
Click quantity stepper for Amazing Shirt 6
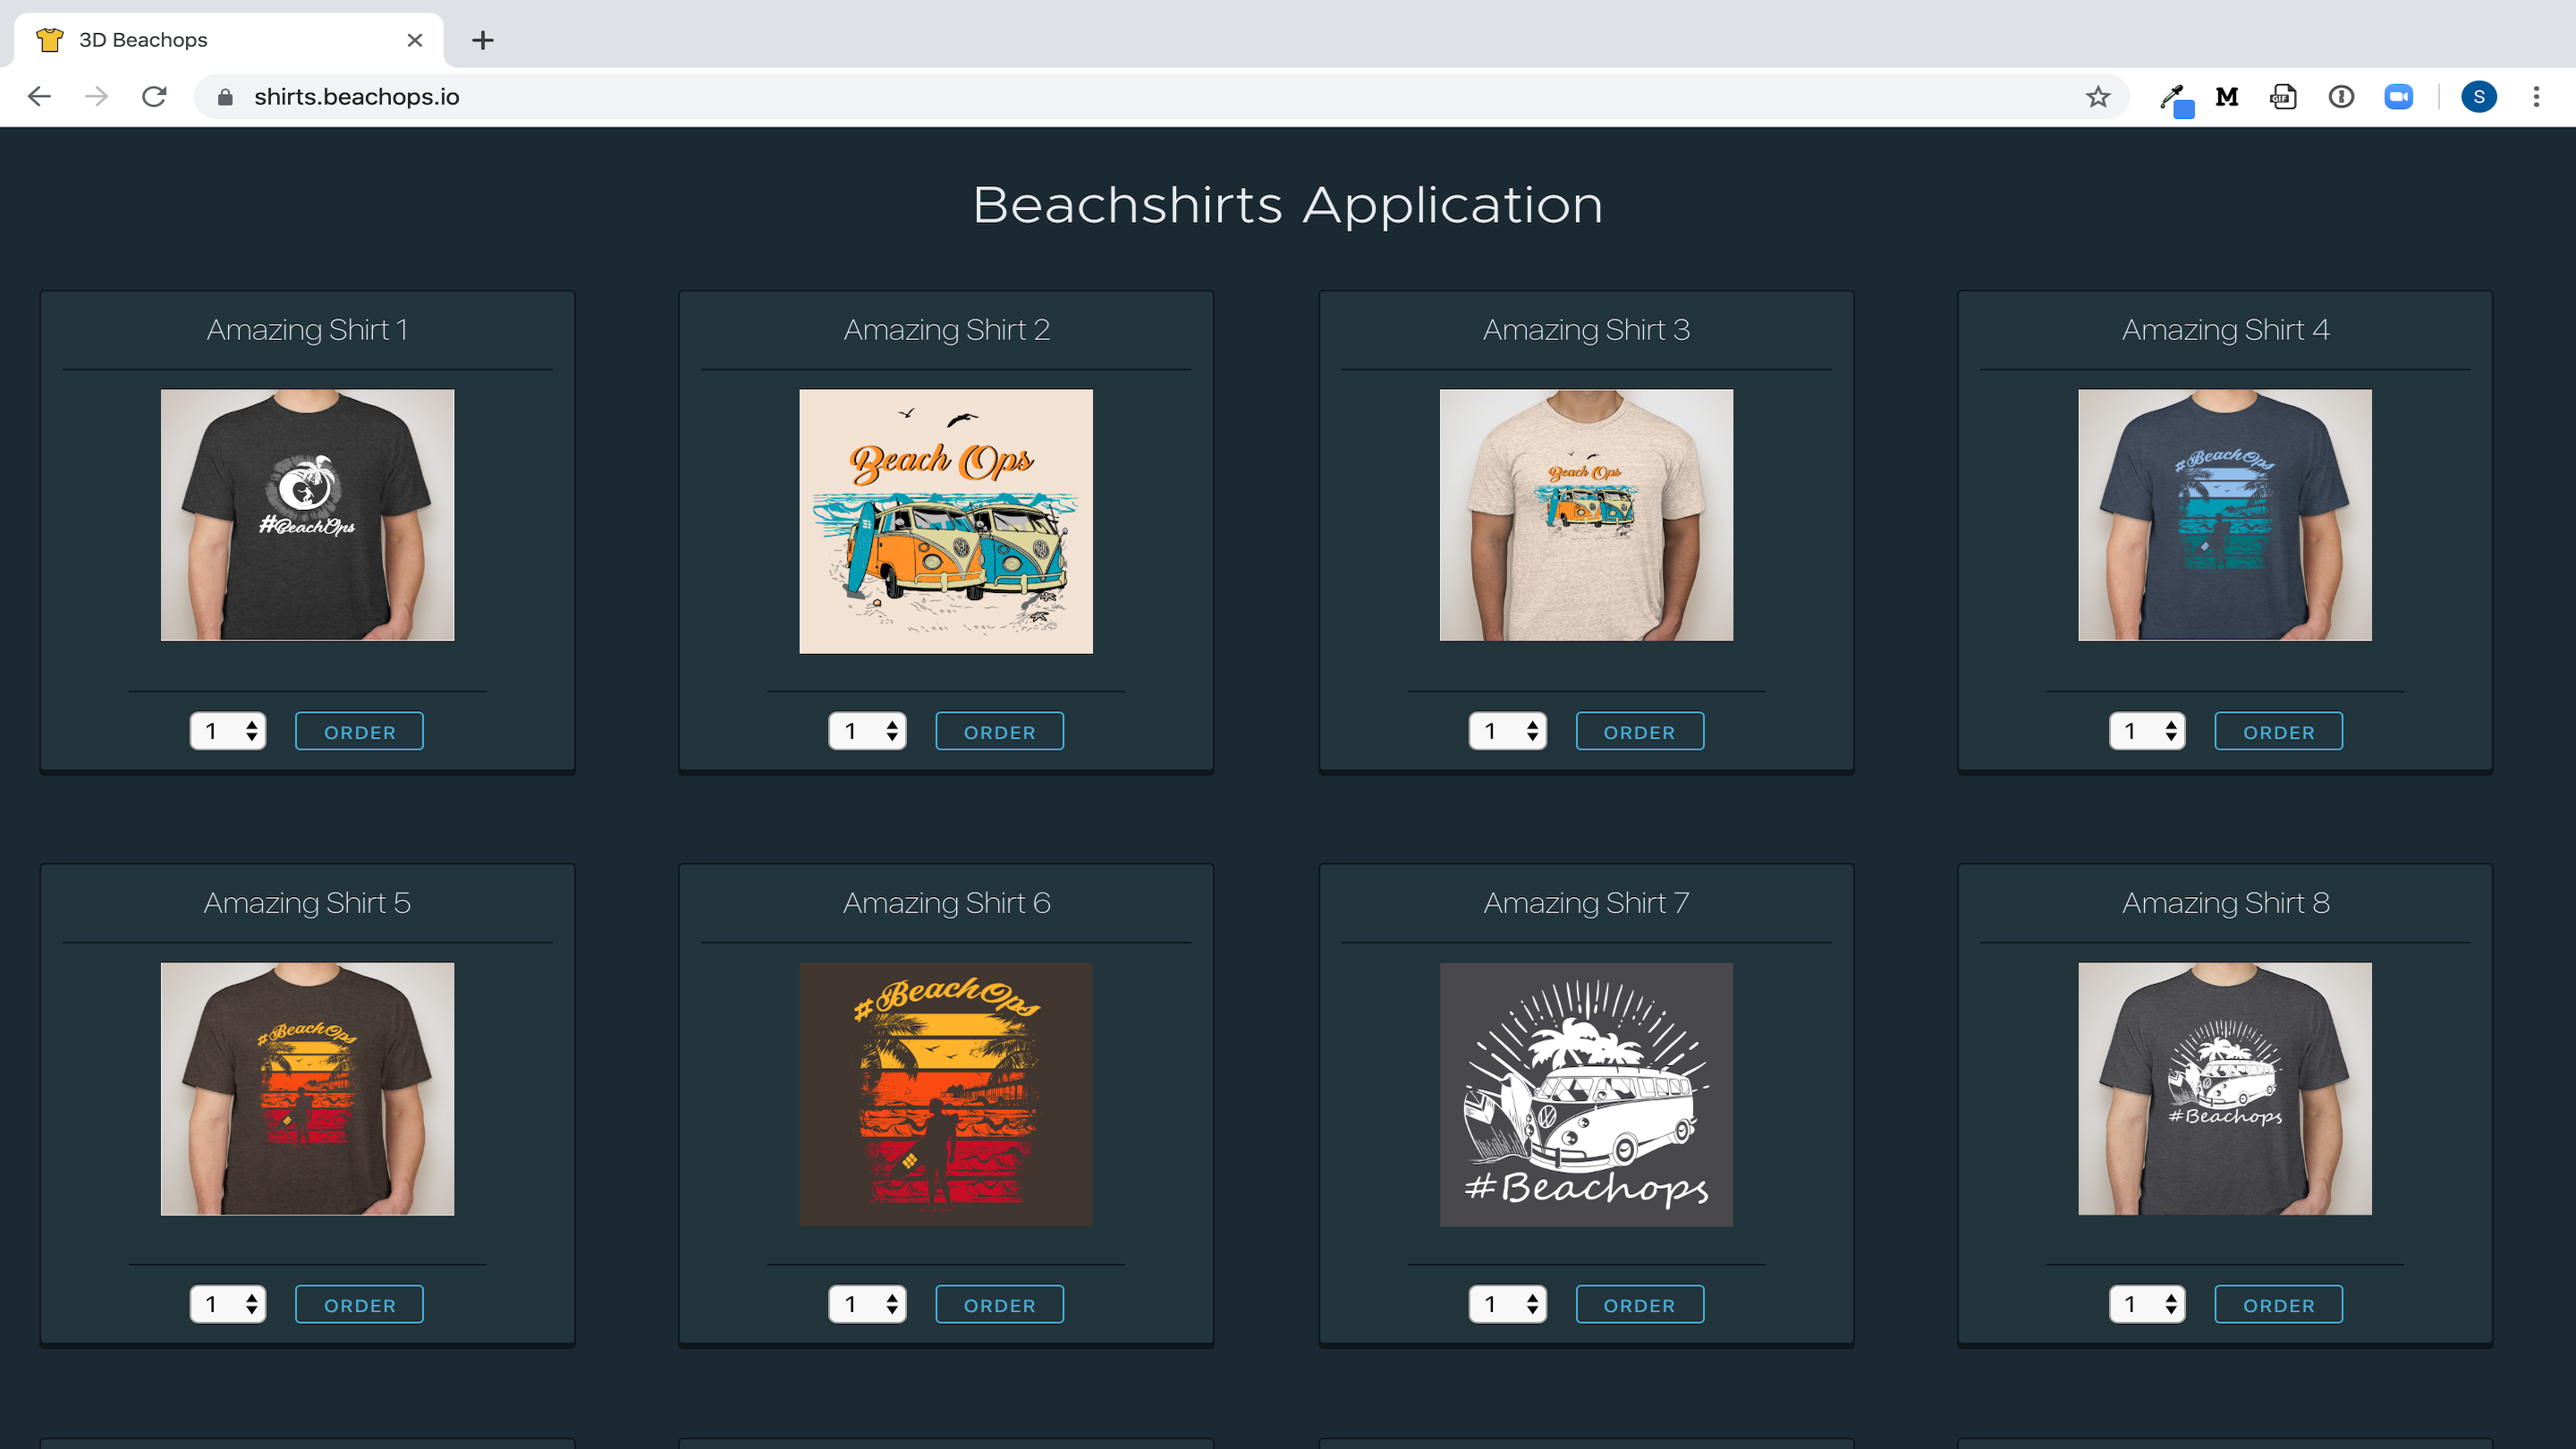coord(867,1304)
